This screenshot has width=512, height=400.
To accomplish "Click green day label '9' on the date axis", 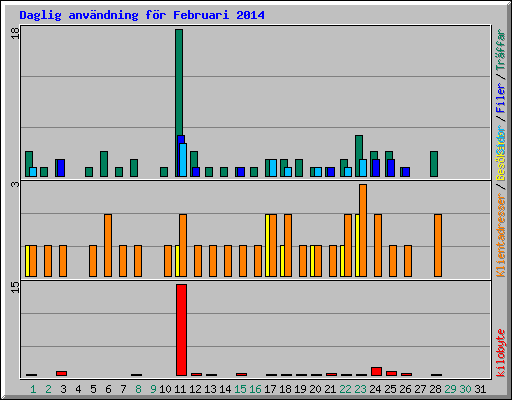I will tap(153, 389).
